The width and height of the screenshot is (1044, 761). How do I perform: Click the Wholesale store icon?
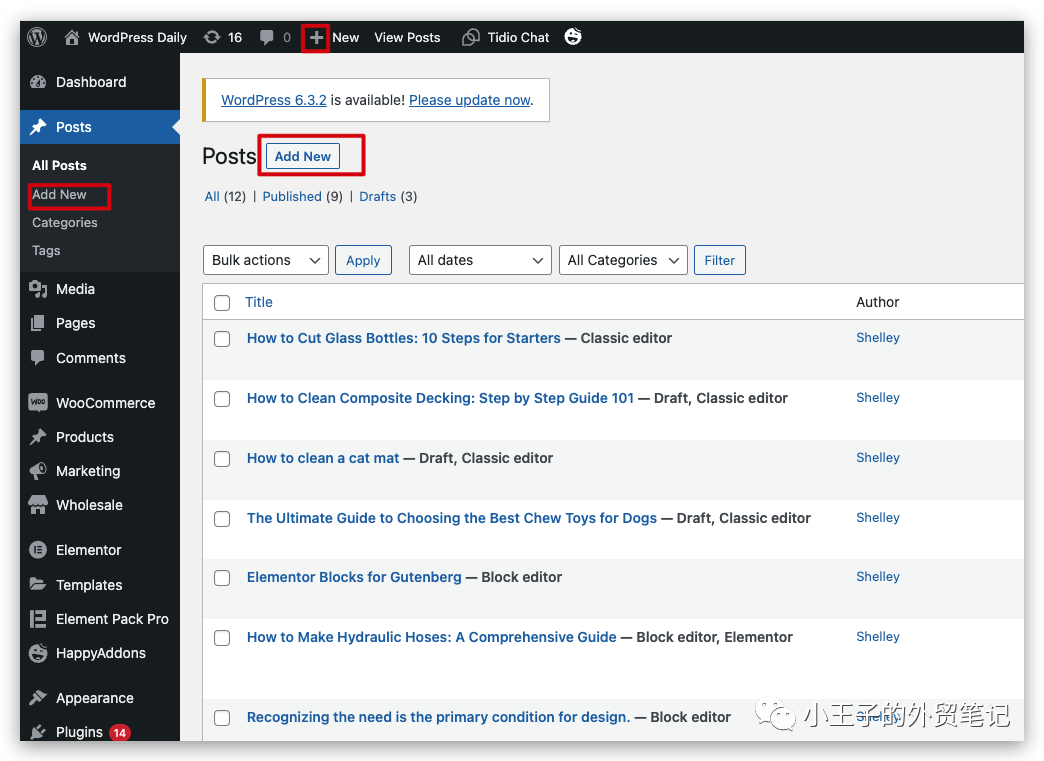click(x=38, y=505)
